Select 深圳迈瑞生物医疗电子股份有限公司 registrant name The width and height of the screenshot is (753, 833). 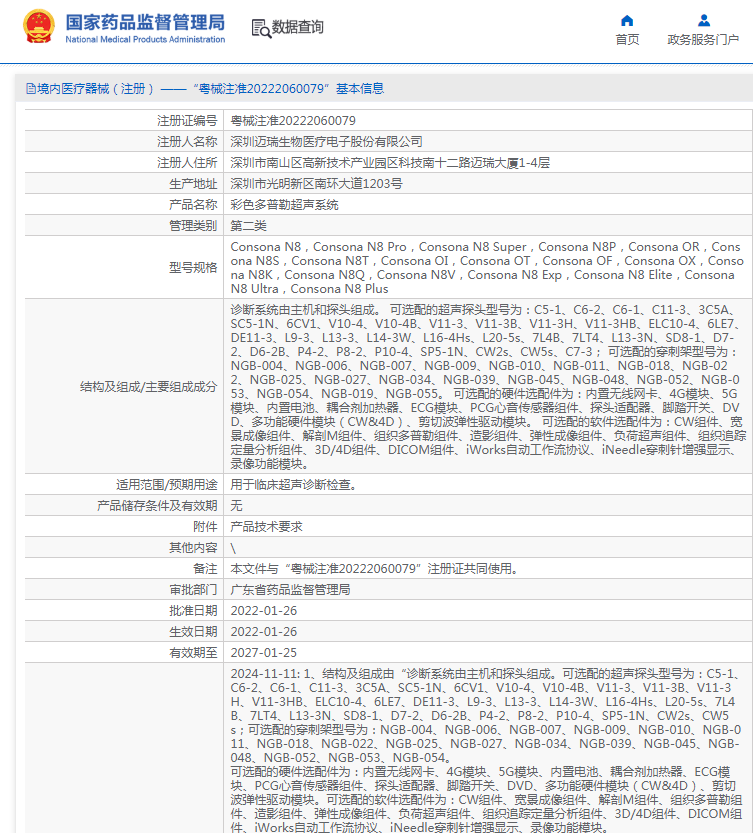pos(326,142)
